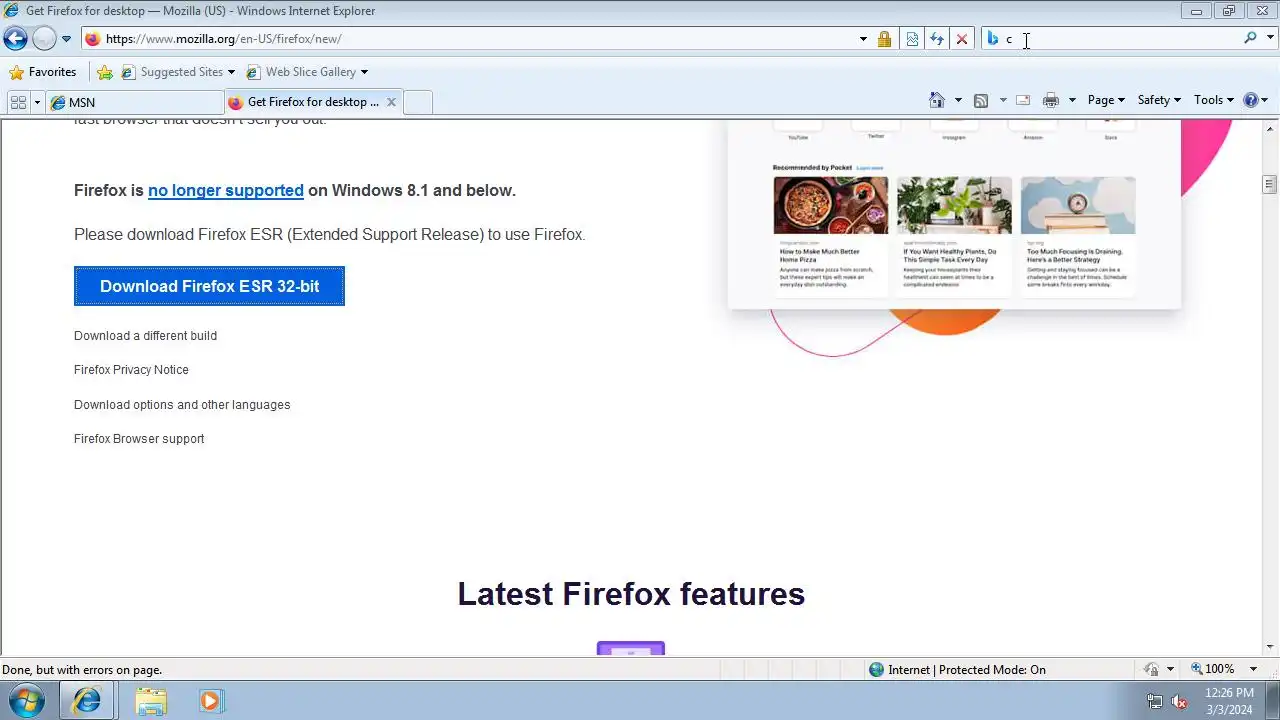Open Suggested Sites on favorites bar
The image size is (1280, 720).
coord(172,72)
